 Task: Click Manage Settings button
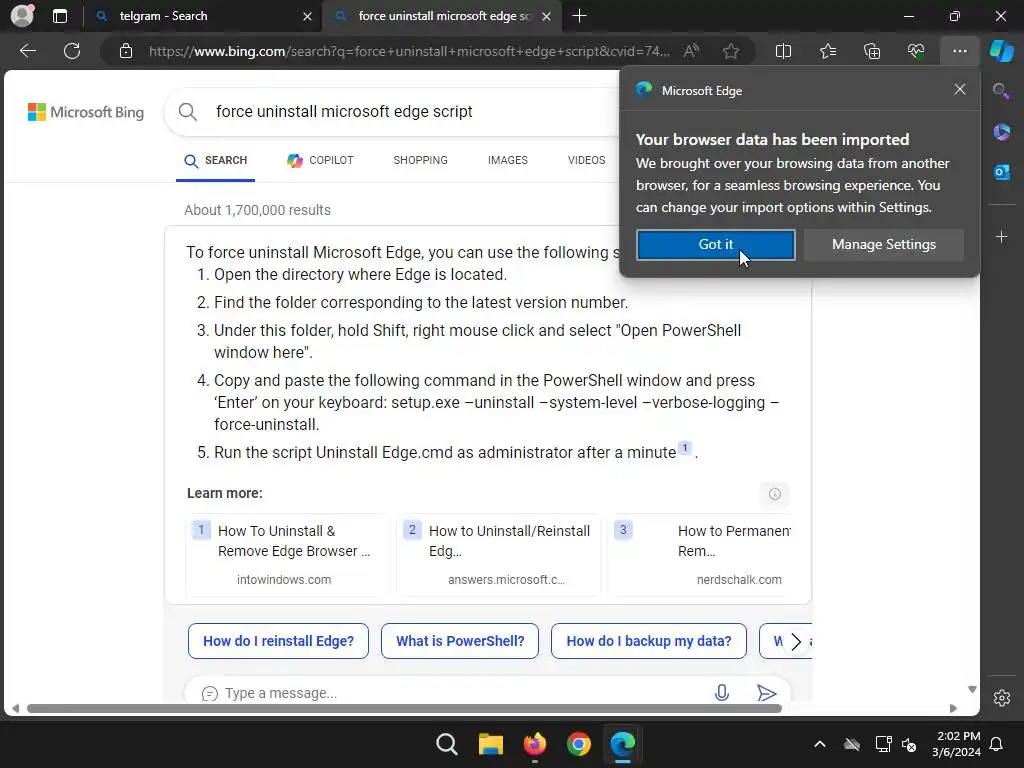884,244
